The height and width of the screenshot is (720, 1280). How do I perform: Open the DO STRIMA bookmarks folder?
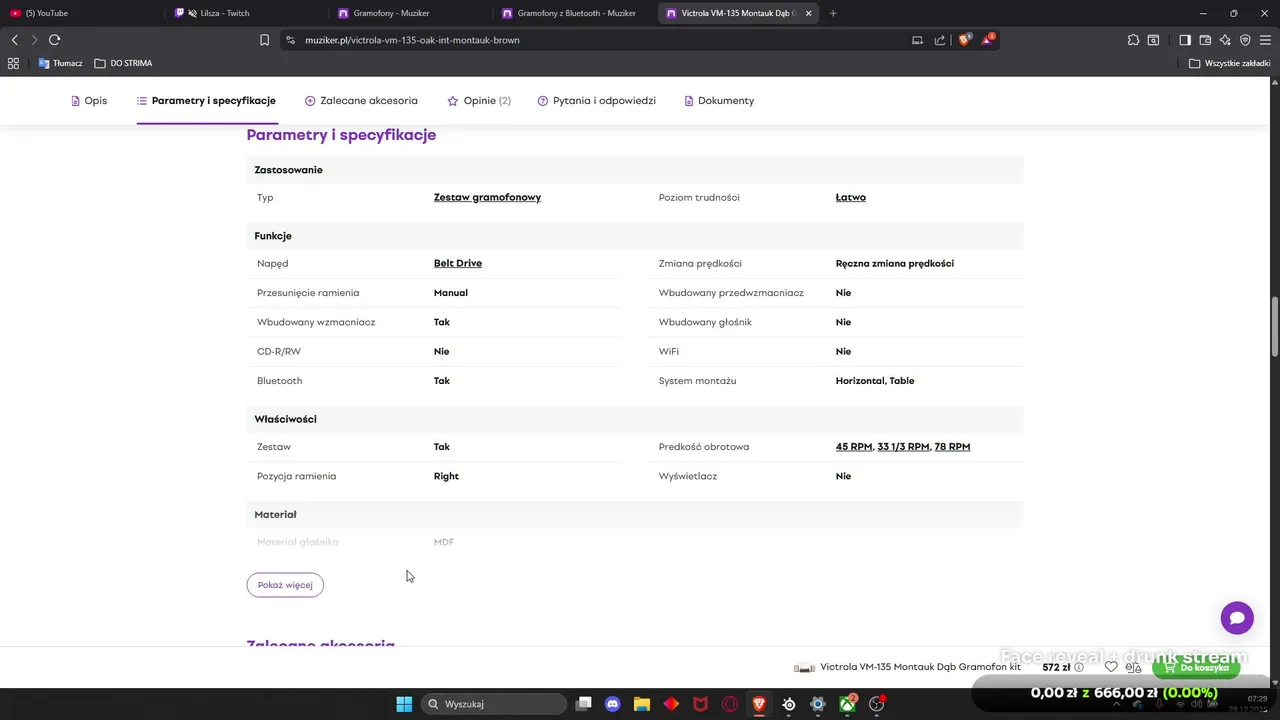(x=123, y=63)
